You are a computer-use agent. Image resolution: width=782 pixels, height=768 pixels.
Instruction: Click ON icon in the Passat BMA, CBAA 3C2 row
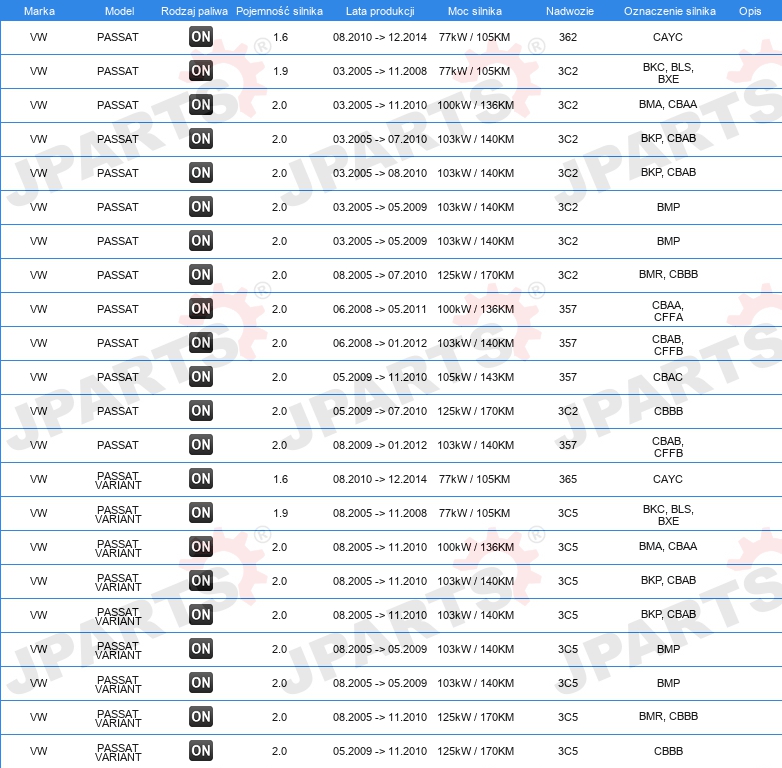[201, 105]
